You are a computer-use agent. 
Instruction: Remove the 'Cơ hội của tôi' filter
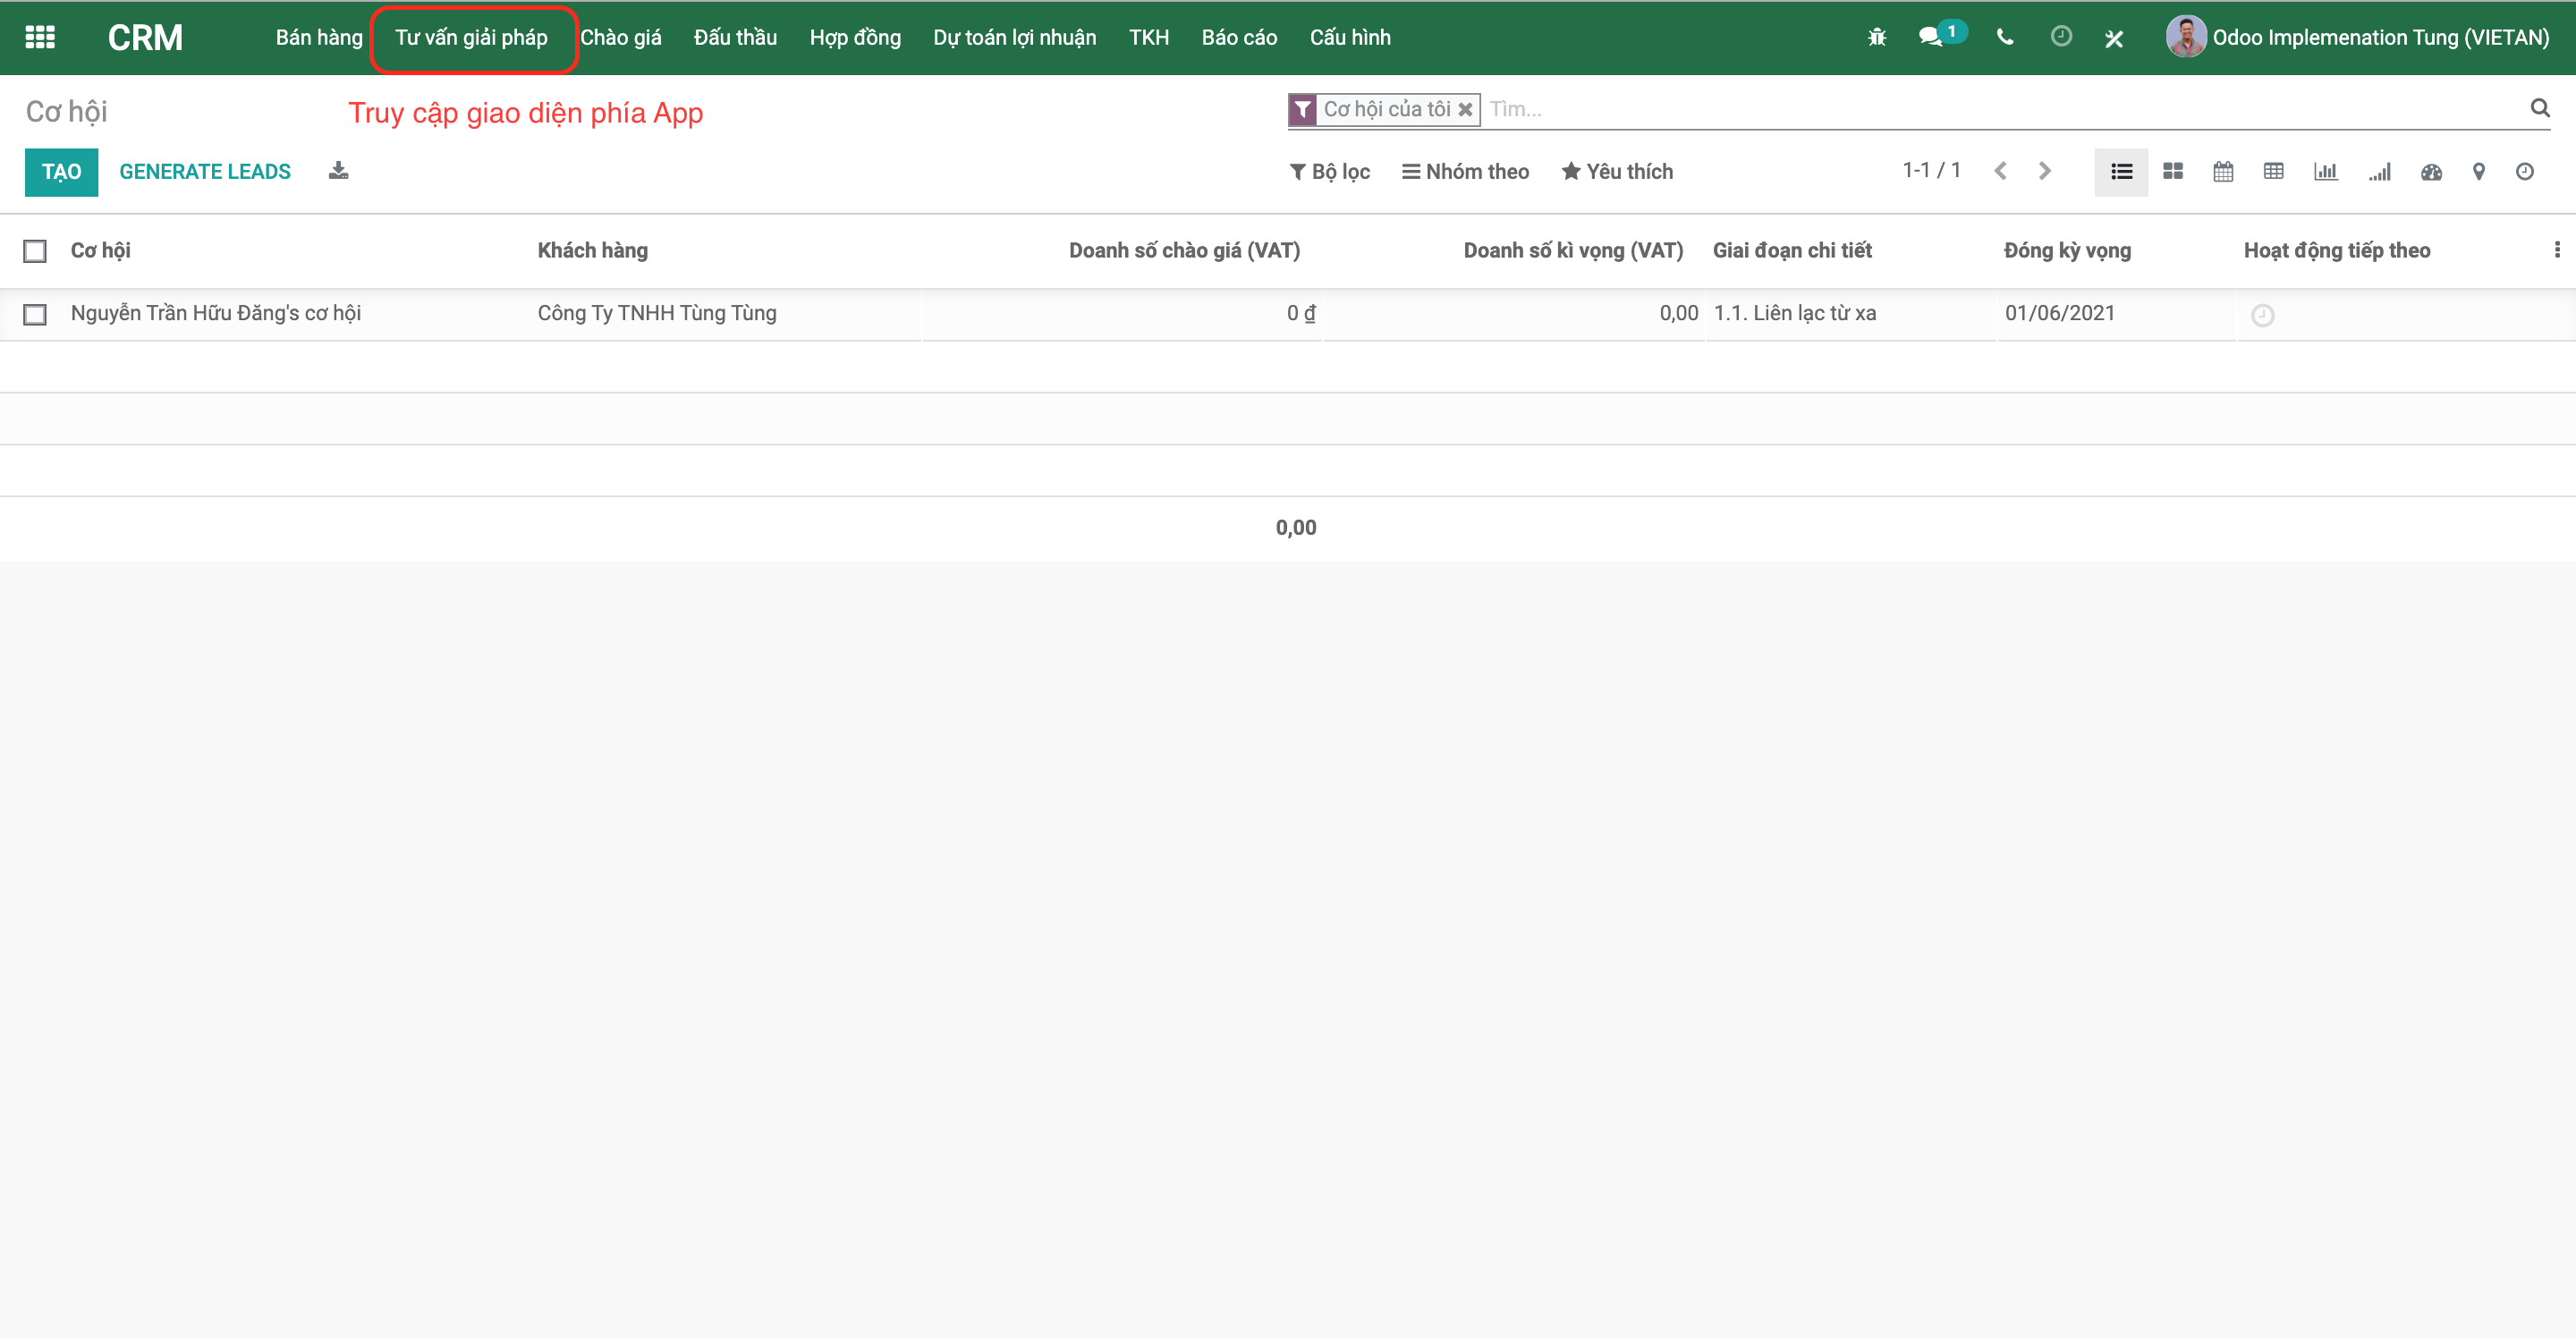[x=1465, y=109]
